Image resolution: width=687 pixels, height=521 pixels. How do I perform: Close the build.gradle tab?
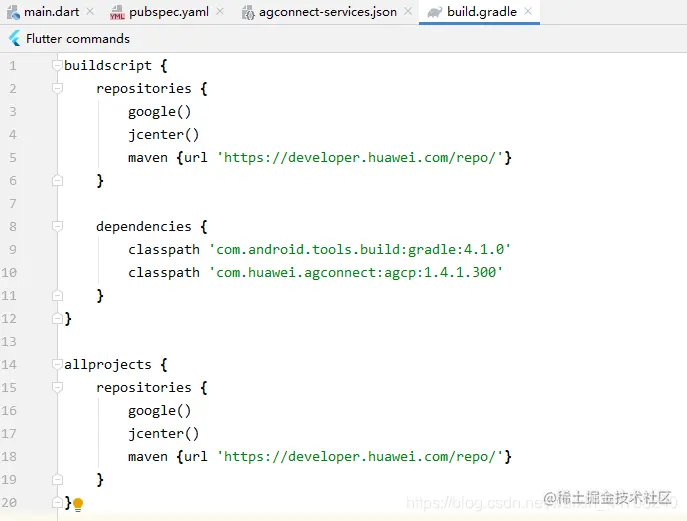528,11
